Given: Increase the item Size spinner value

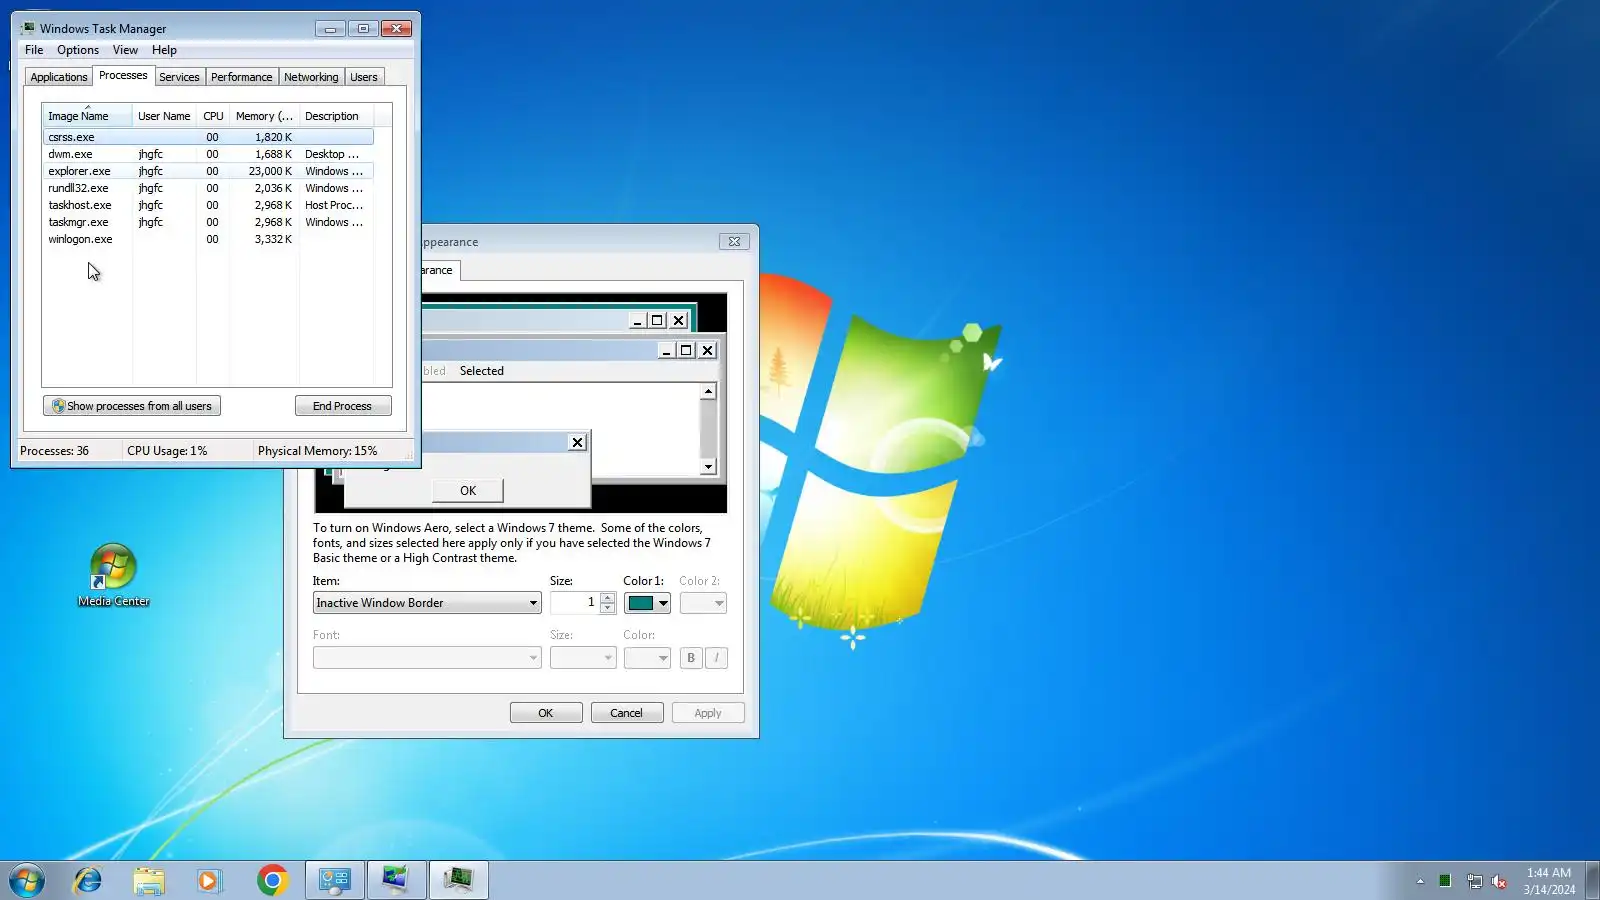Looking at the screenshot, I should pos(607,598).
